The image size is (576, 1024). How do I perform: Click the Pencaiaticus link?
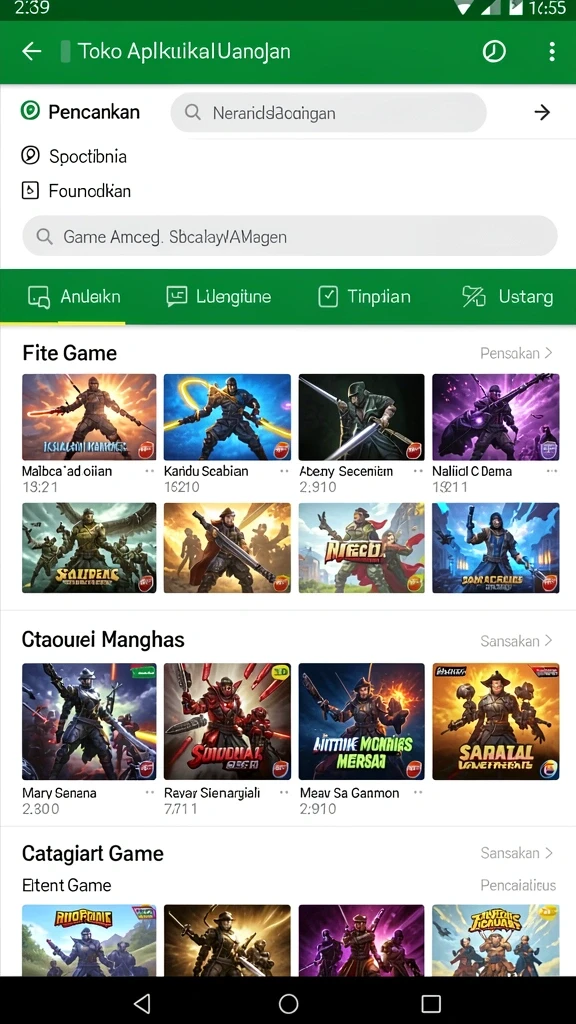click(518, 886)
